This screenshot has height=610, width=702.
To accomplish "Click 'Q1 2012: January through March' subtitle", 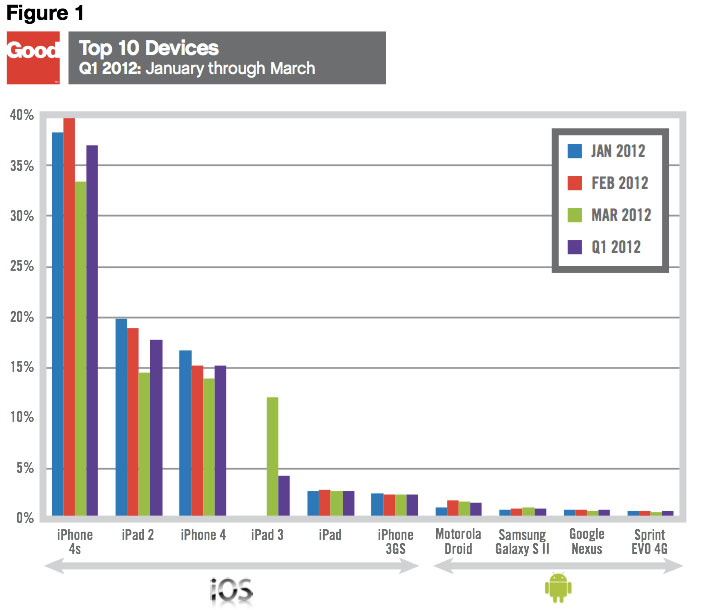I will [x=197, y=68].
